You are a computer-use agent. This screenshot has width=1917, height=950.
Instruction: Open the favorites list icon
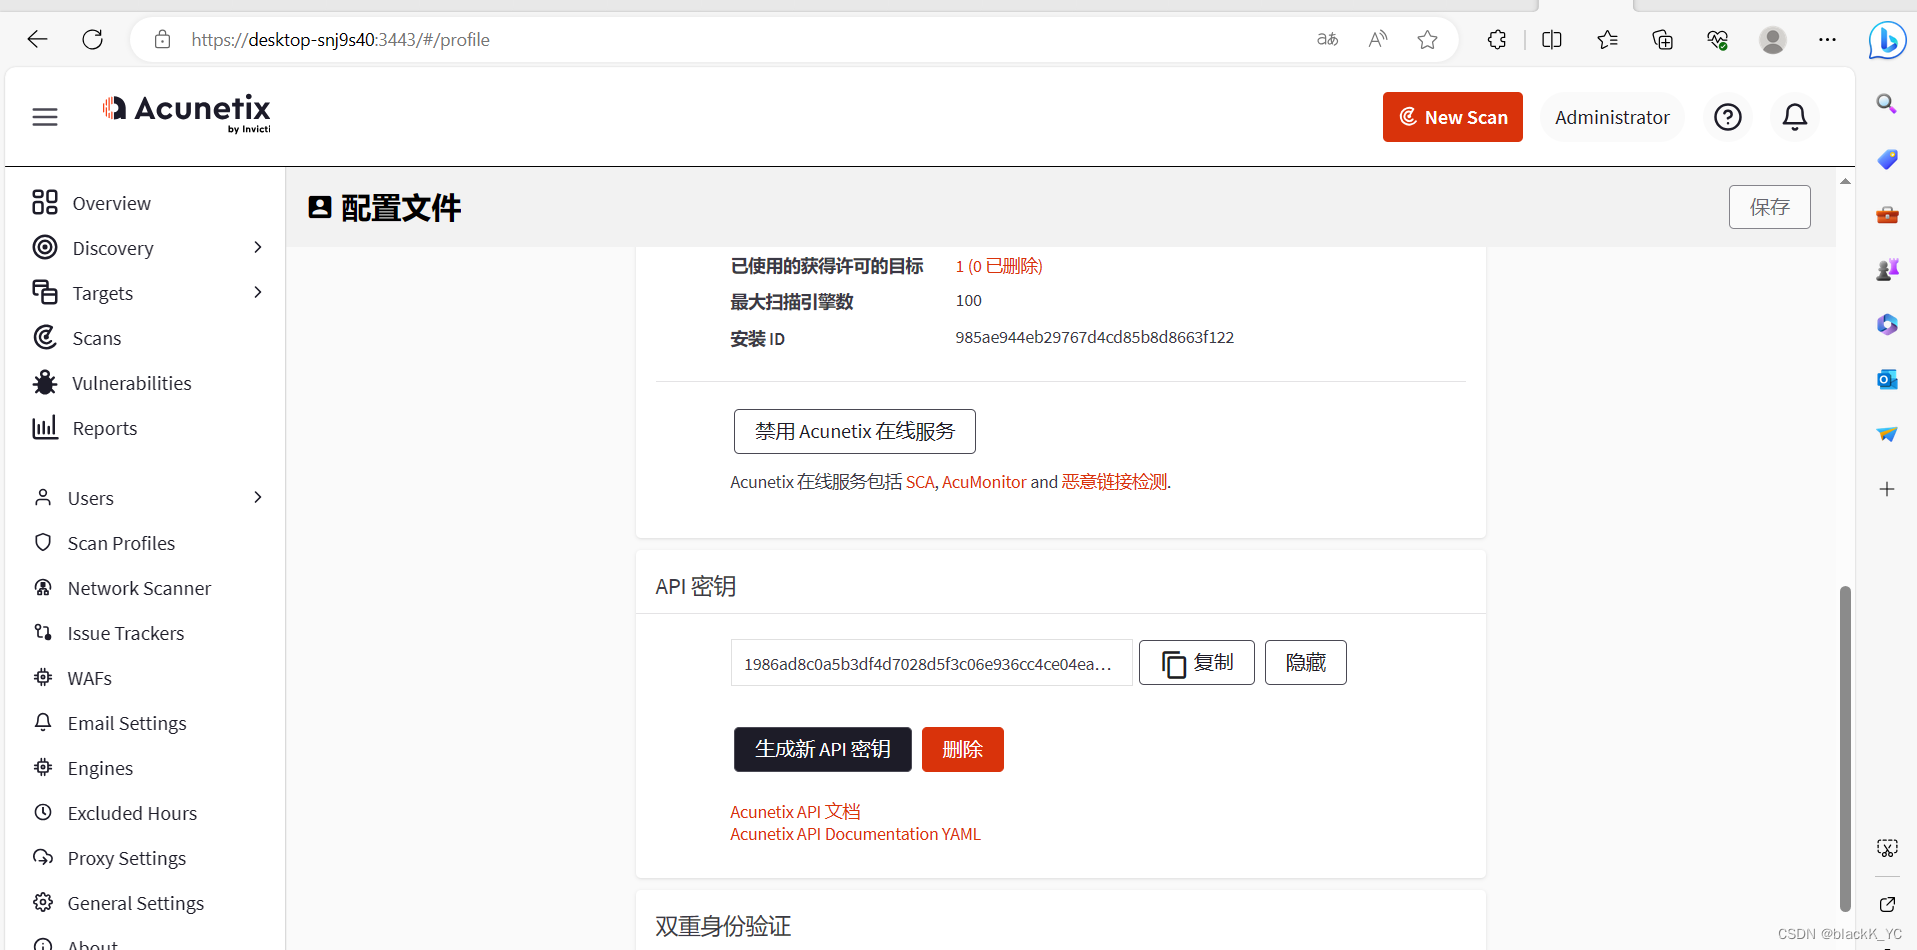pyautogui.click(x=1607, y=39)
